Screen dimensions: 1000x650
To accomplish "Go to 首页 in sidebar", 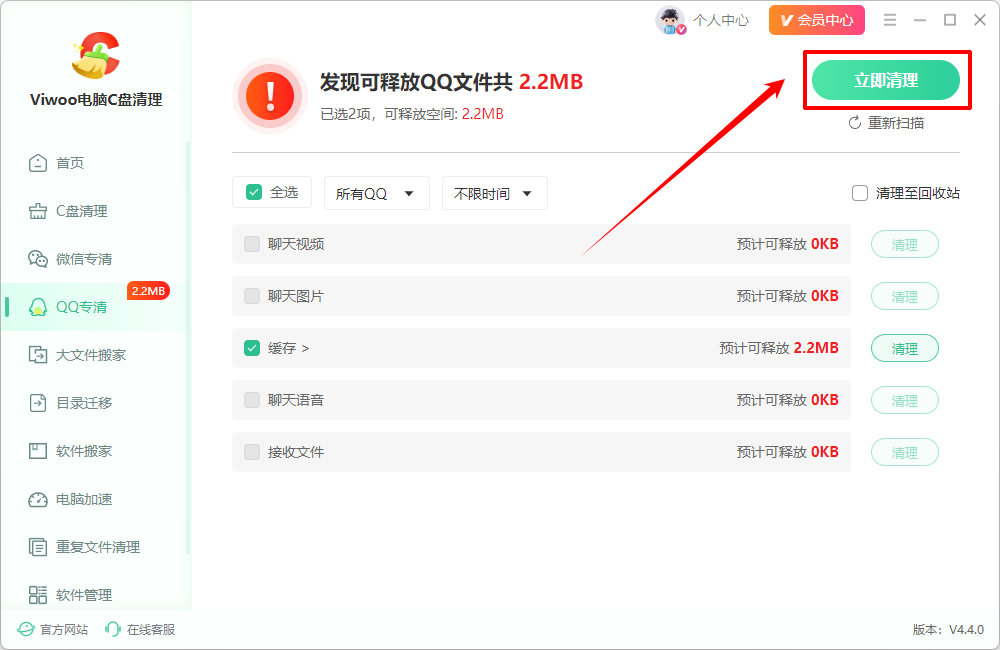I will pos(94,163).
